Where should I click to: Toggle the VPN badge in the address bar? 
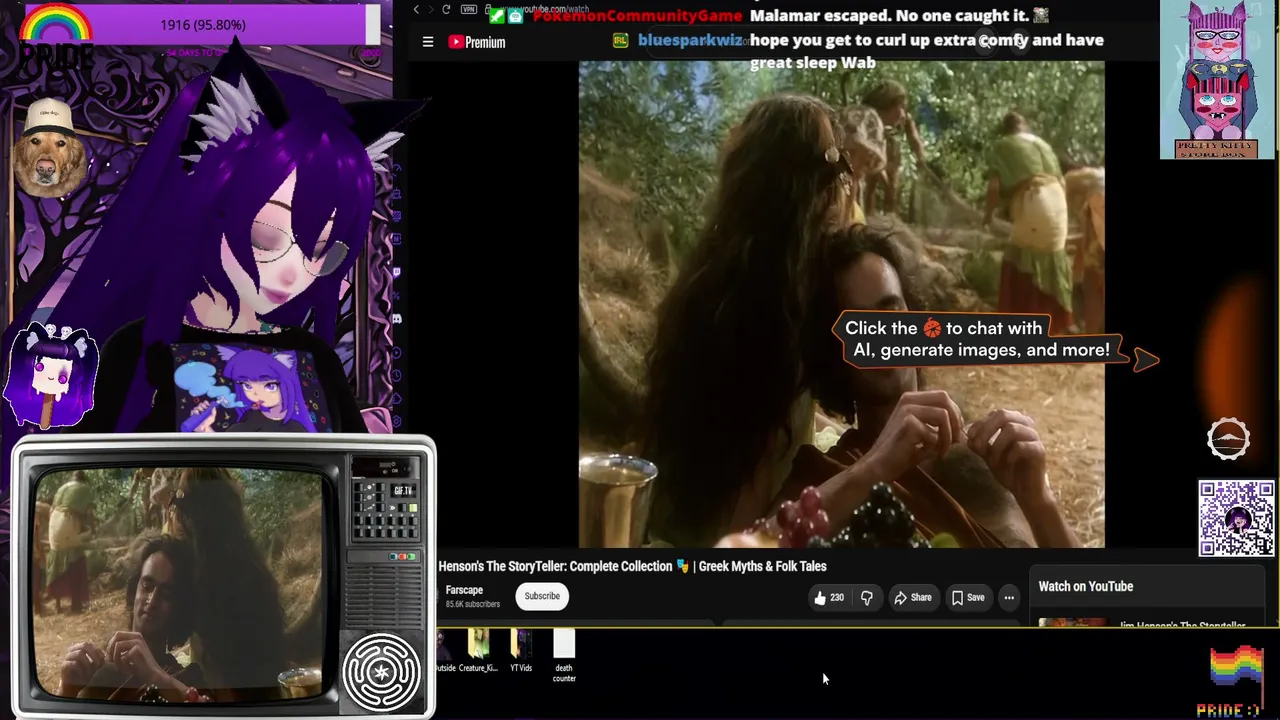point(468,10)
